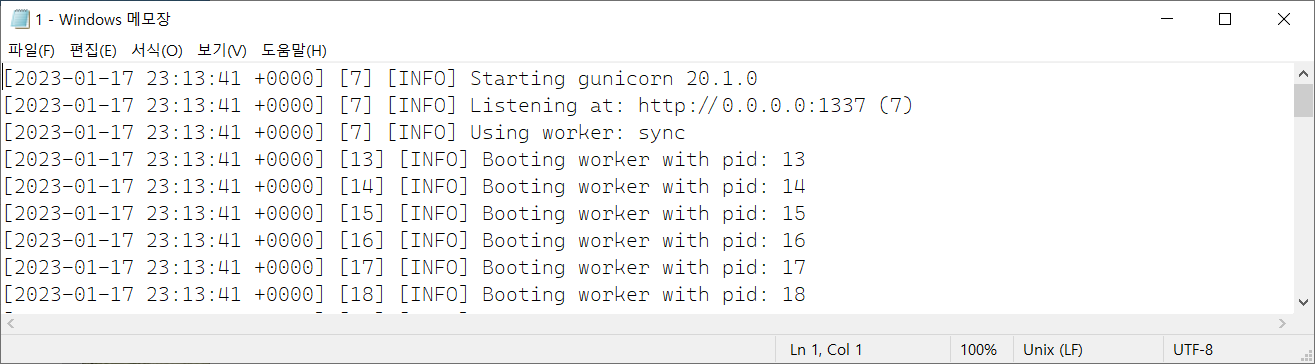This screenshot has height=364, width=1315.
Task: Click the vertical scrollbar down arrow
Action: click(1303, 303)
